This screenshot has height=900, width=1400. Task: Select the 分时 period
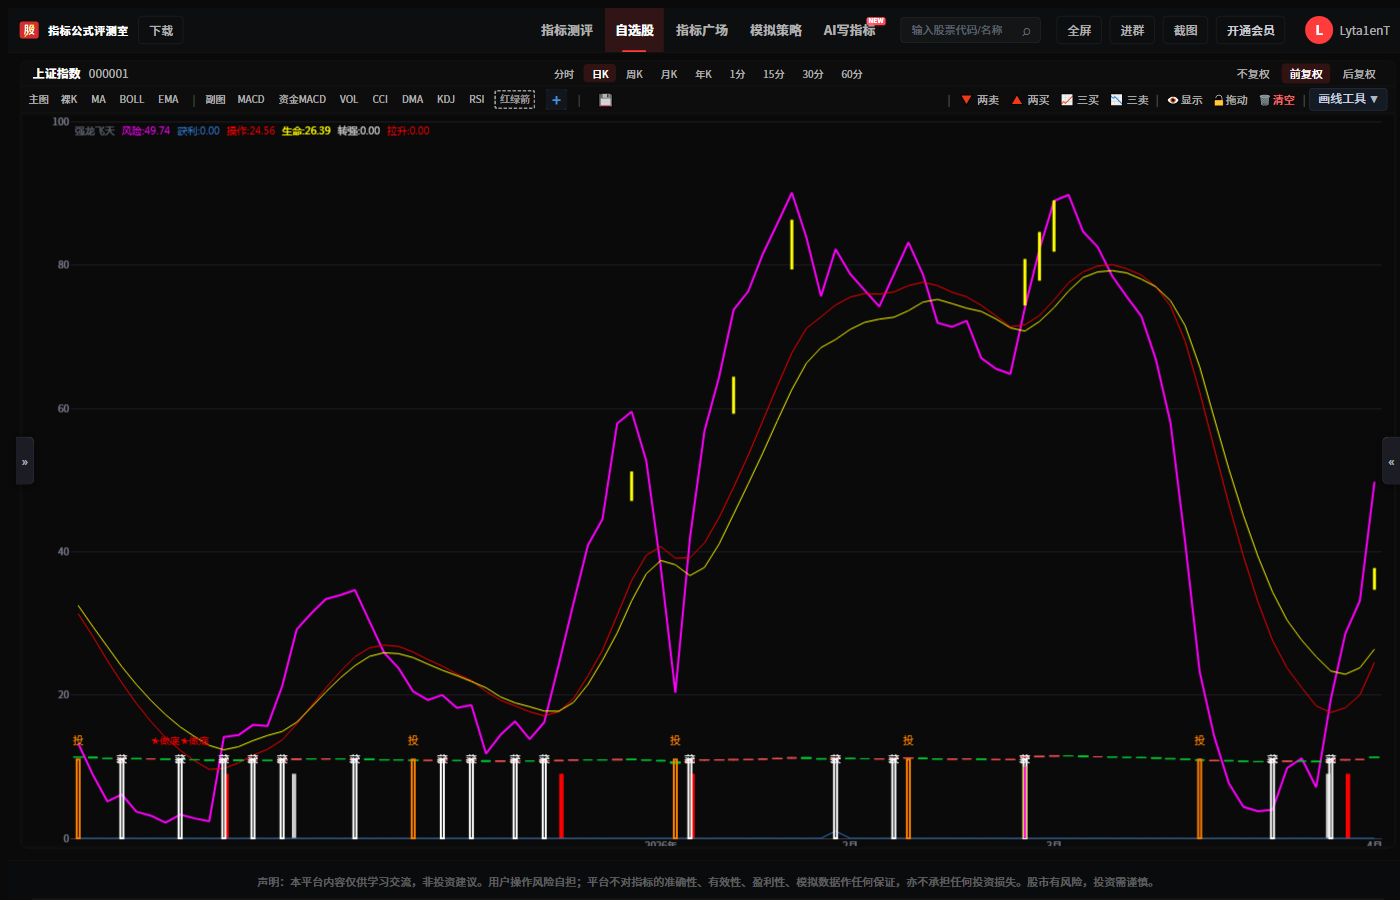(x=564, y=74)
